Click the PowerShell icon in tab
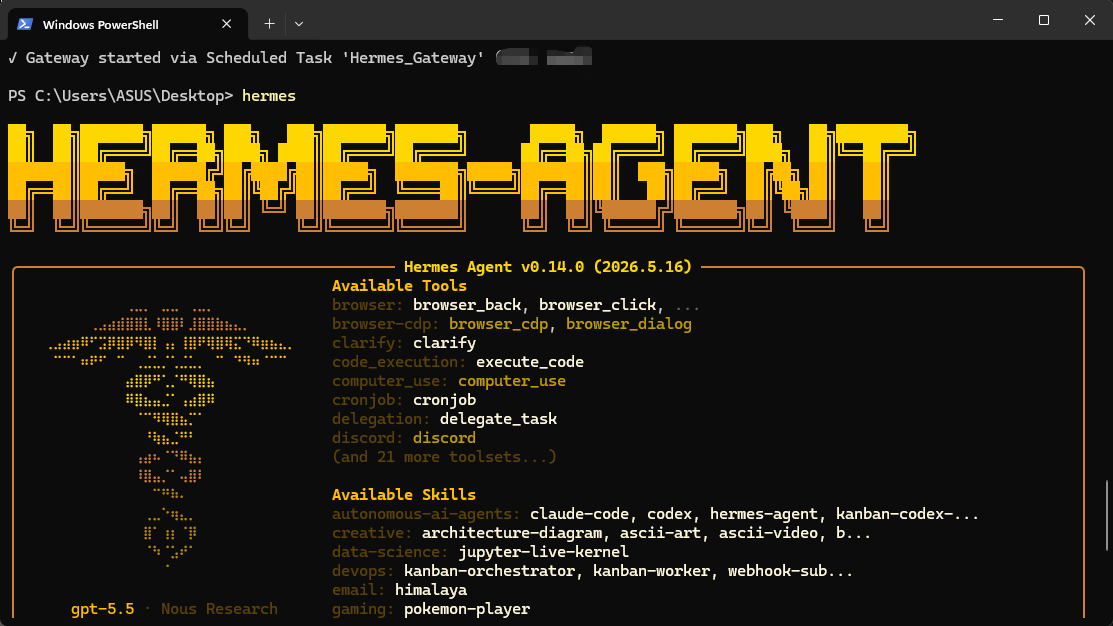 pyautogui.click(x=25, y=24)
